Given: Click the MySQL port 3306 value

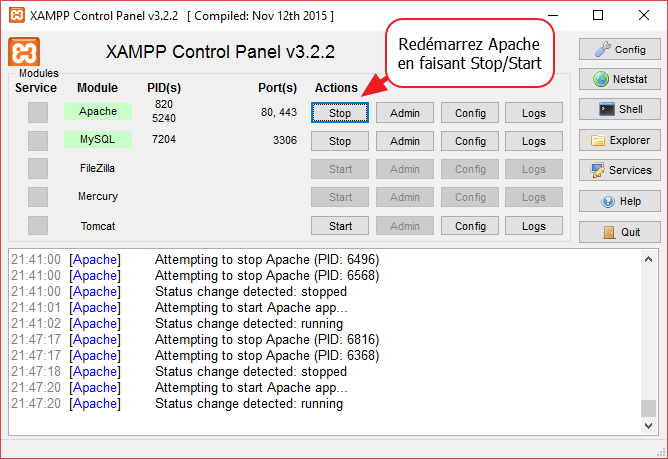Looking at the screenshot, I should 285,140.
